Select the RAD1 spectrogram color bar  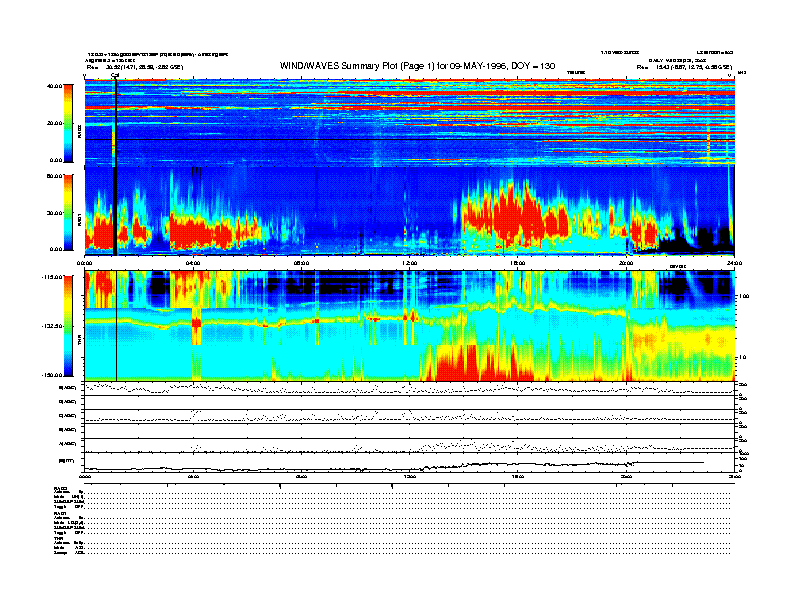[x=68, y=213]
